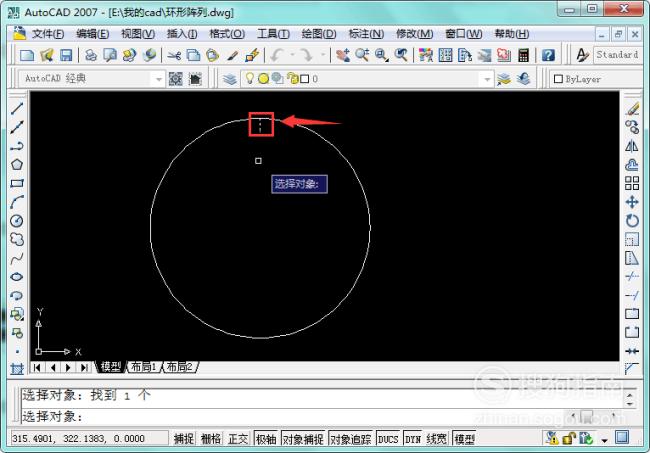Expand the layer list dropdown arrow
Viewport: 650px width, 453px height.
click(x=487, y=79)
